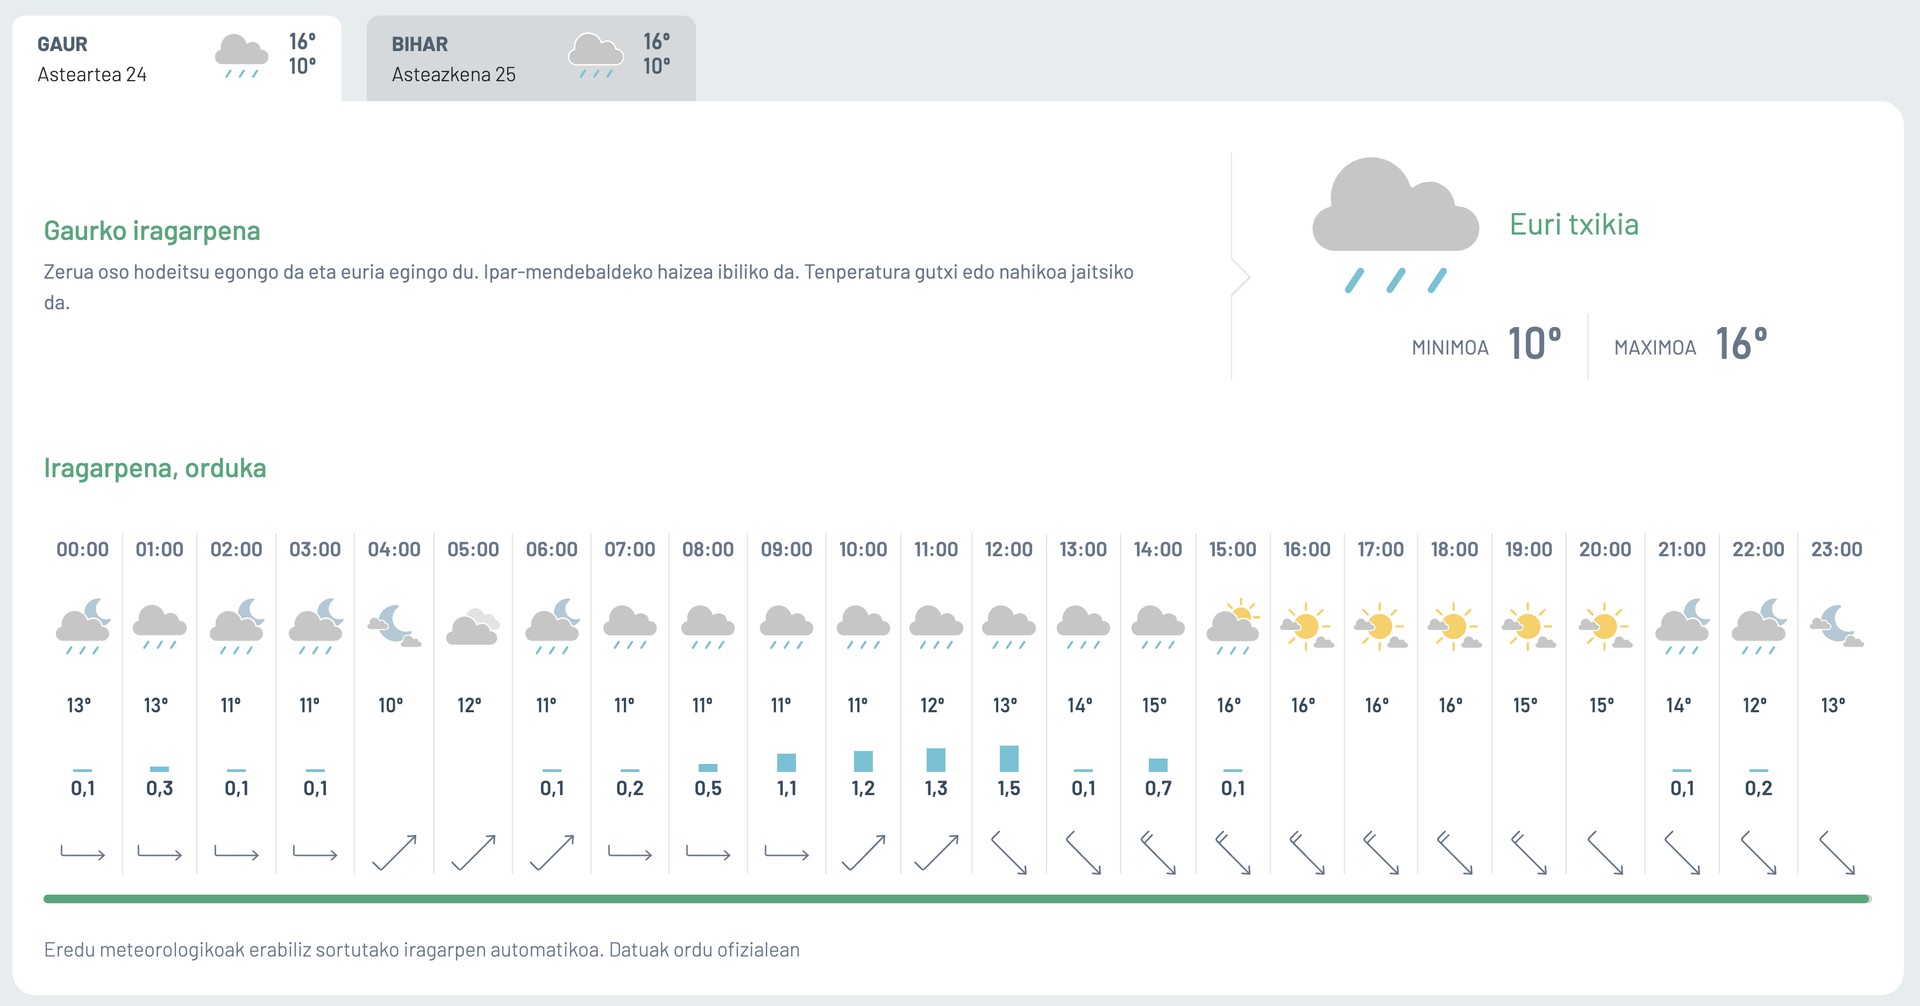The image size is (1920, 1006).
Task: Click the 'Eredu meteorologikoak' footer note
Action: (x=422, y=950)
